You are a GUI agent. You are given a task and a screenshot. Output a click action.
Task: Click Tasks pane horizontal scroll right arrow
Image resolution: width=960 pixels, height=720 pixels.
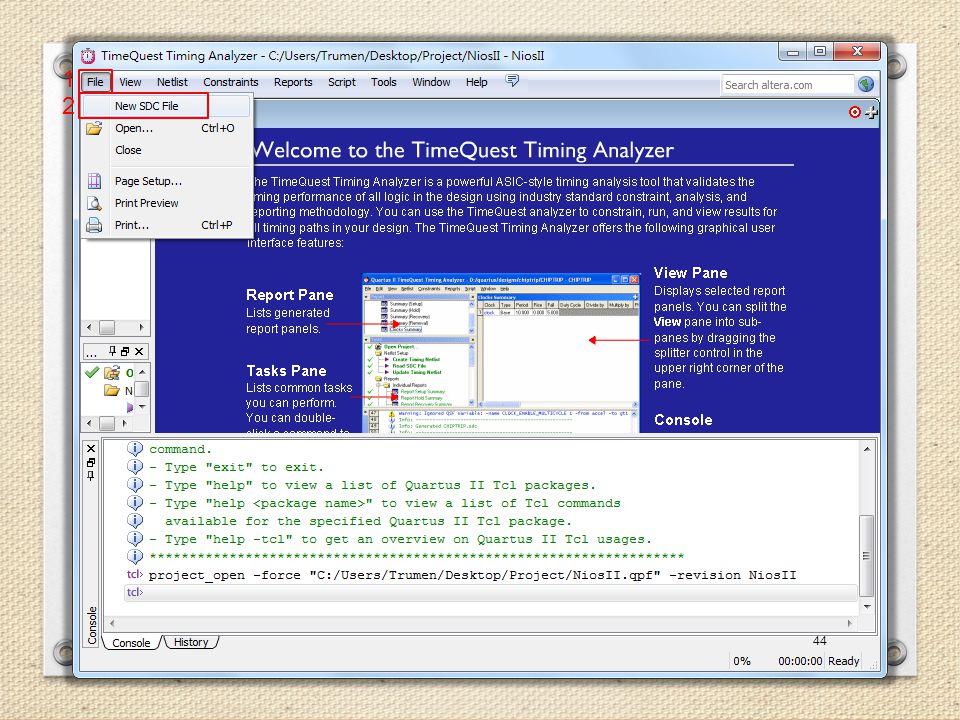pyautogui.click(x=125, y=423)
